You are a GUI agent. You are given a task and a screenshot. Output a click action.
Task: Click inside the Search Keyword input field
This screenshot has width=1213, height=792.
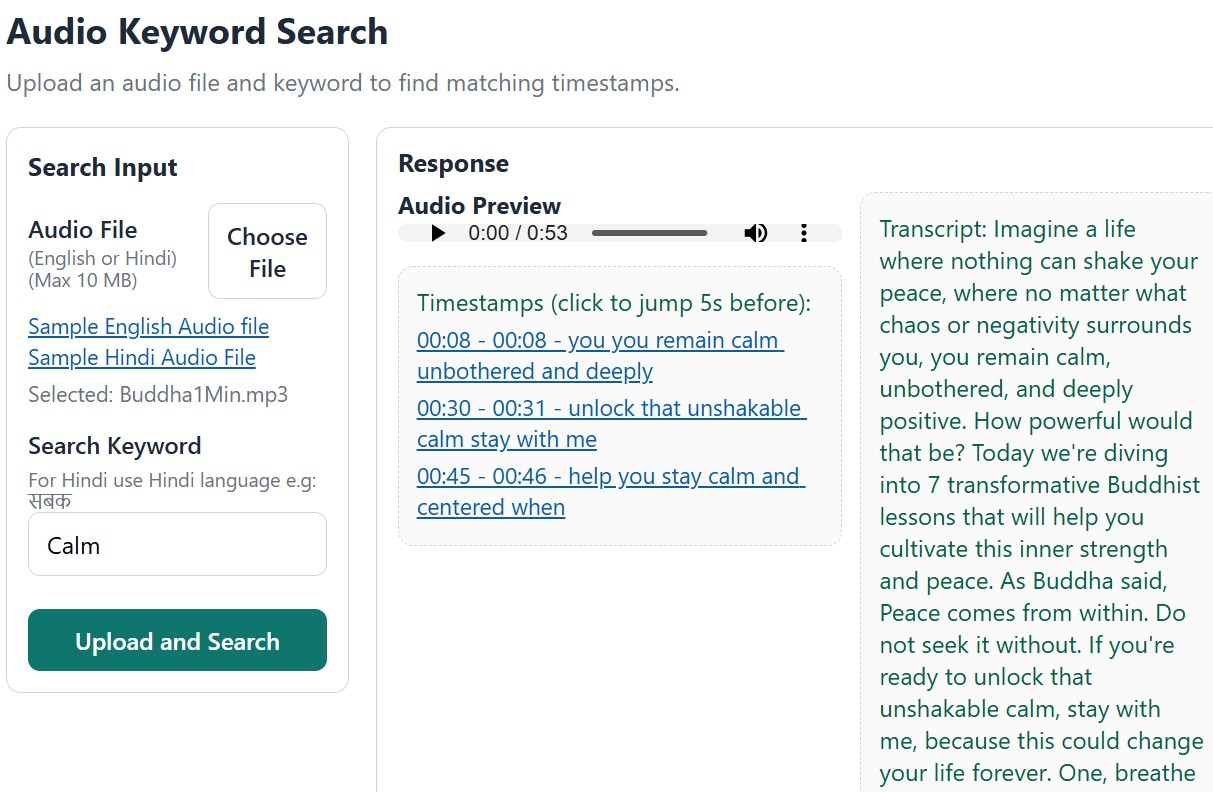tap(177, 544)
